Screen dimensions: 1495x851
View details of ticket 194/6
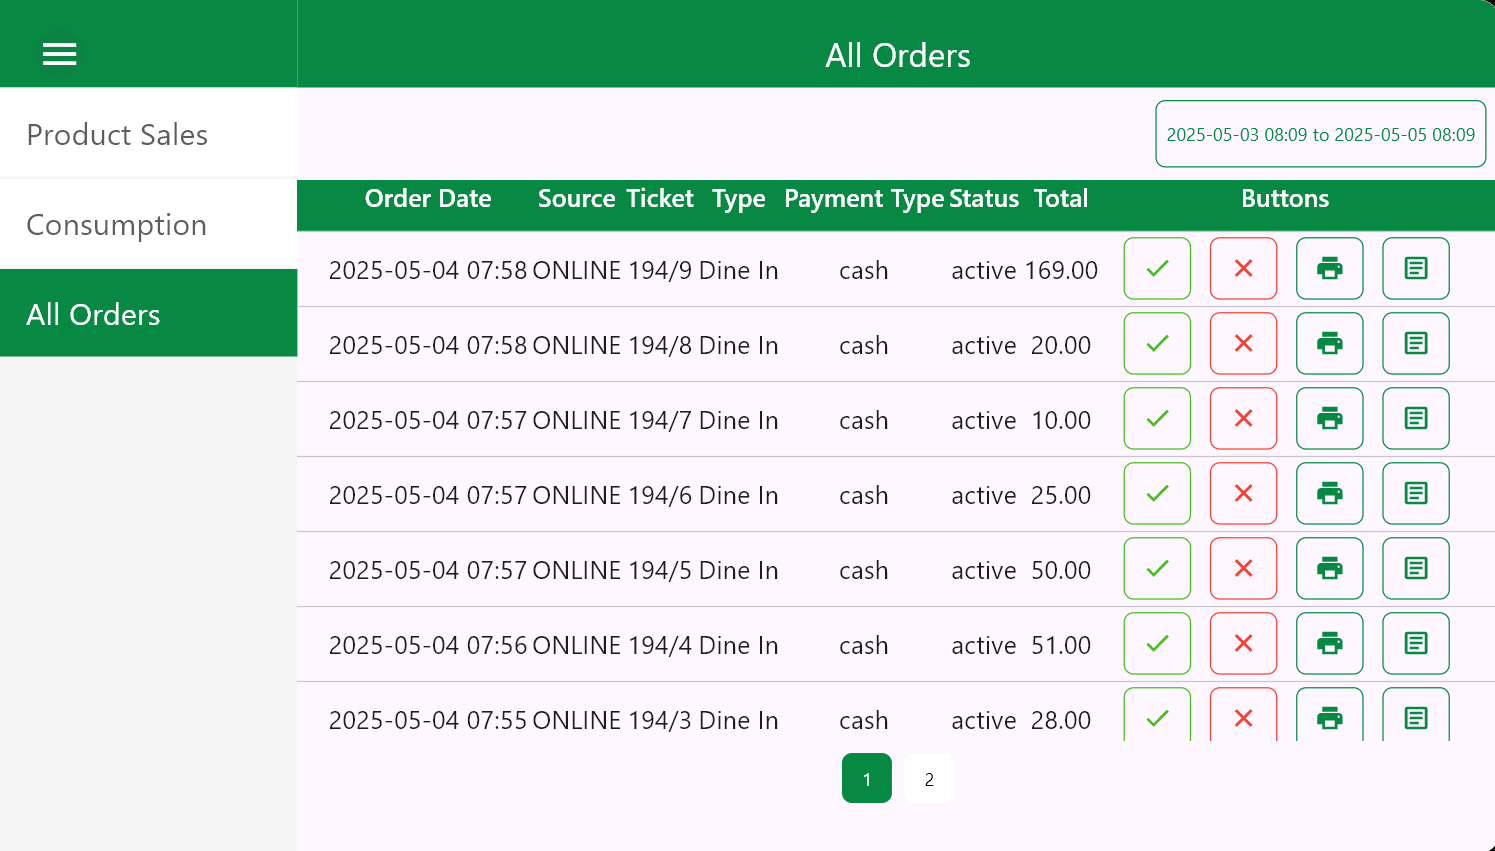coord(1416,493)
